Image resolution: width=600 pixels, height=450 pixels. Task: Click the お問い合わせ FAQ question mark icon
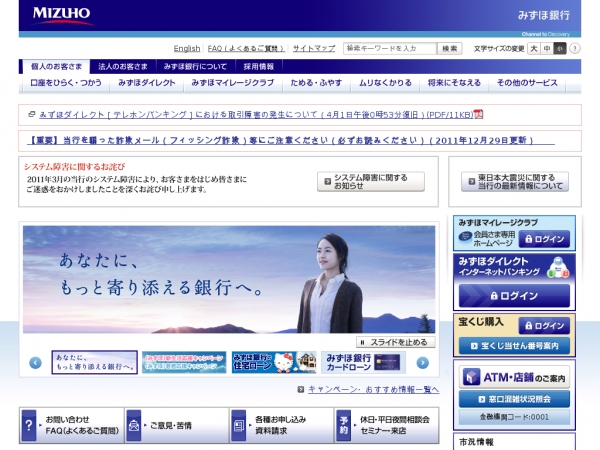click(x=29, y=425)
